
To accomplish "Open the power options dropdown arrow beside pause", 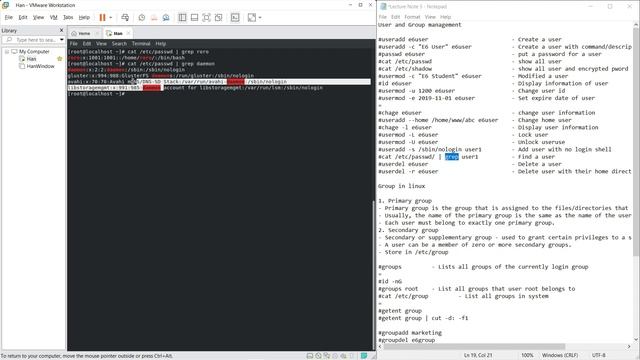I will [x=111, y=18].
